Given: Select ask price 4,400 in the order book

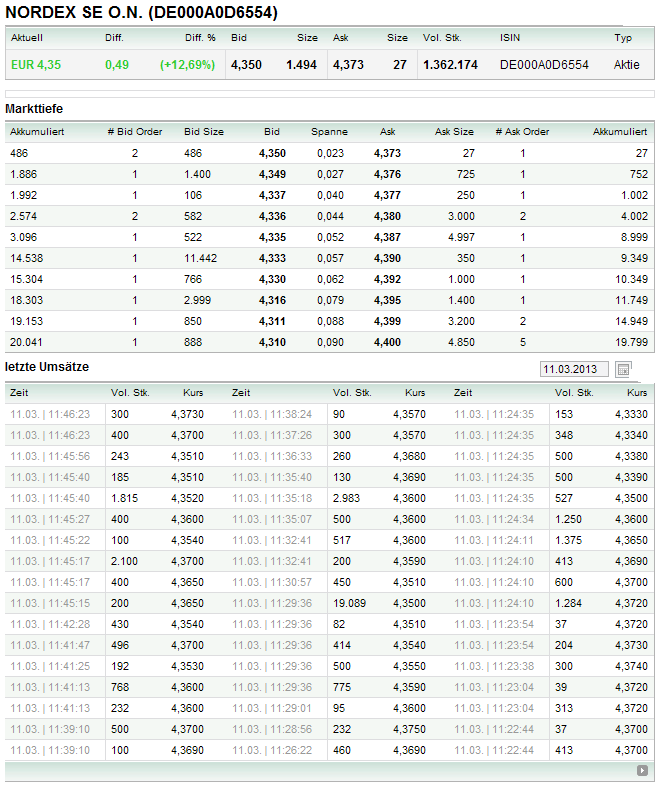Looking at the screenshot, I should [x=387, y=342].
